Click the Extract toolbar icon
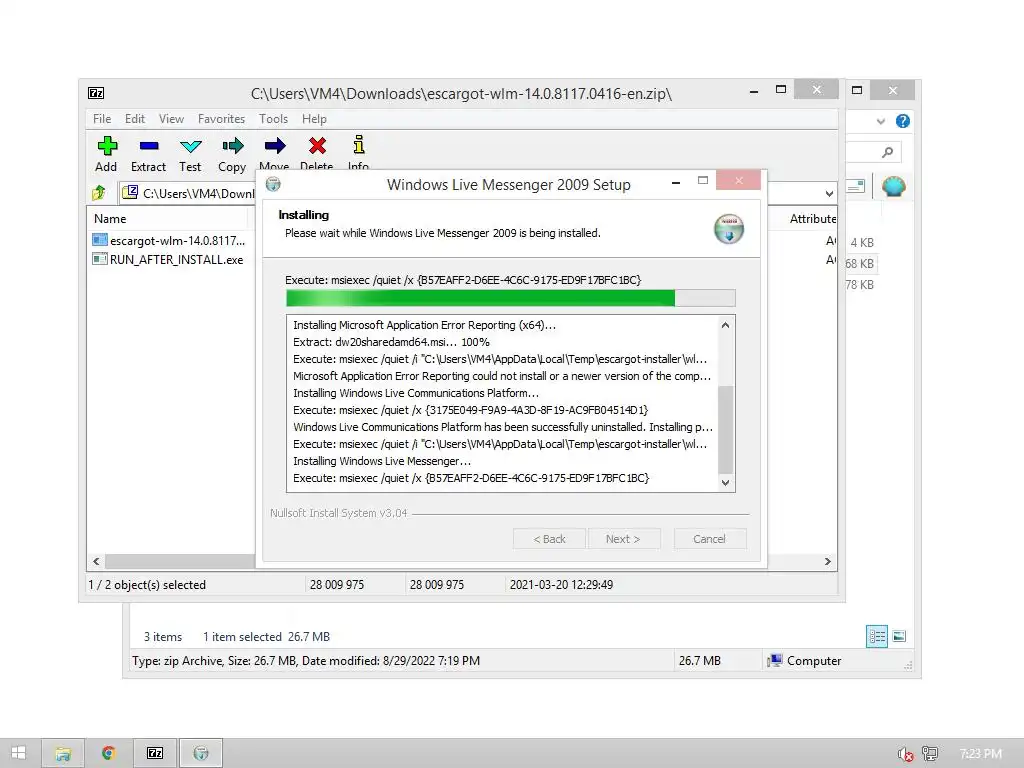Screen dimensions: 1024x768 click(x=149, y=146)
